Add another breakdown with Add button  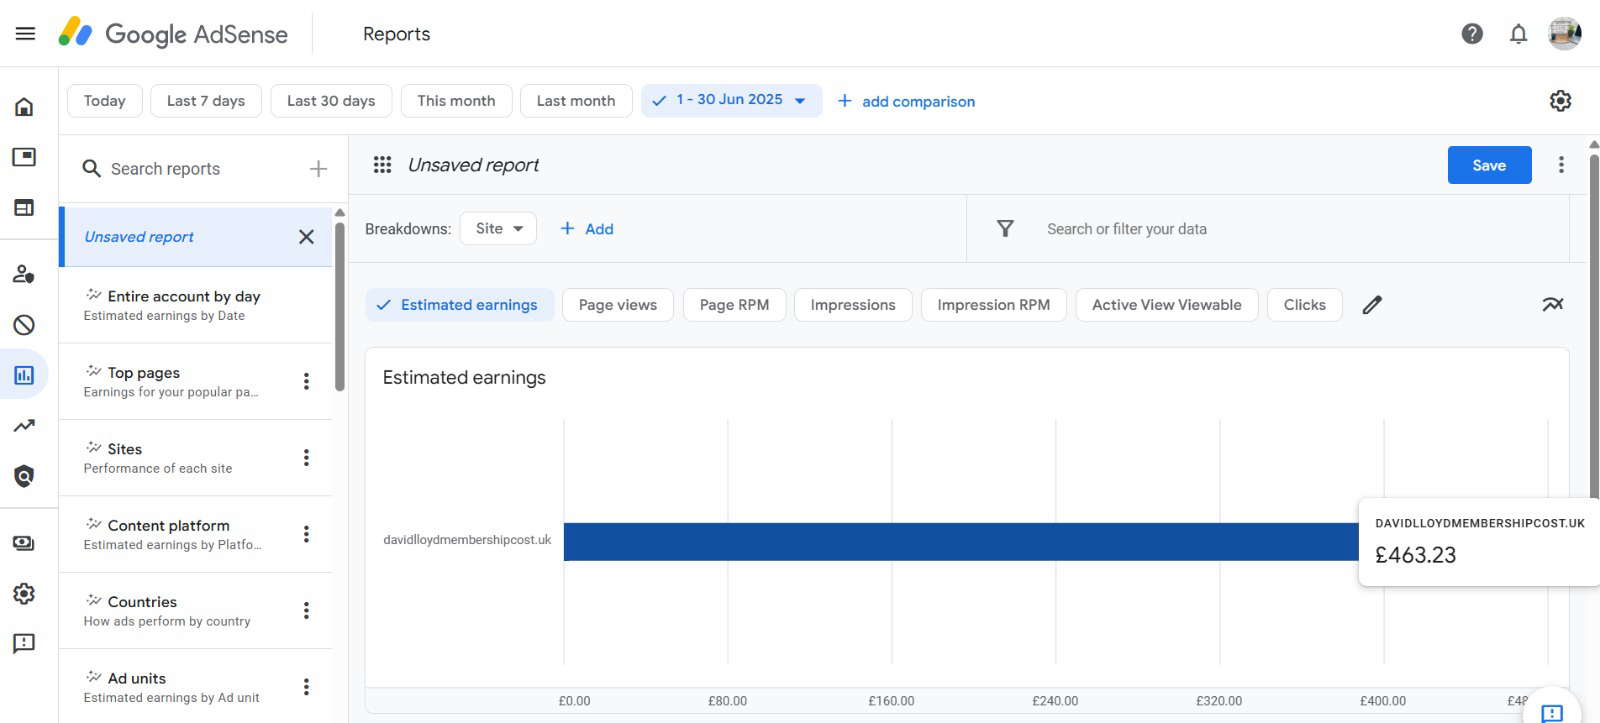pyautogui.click(x=587, y=229)
